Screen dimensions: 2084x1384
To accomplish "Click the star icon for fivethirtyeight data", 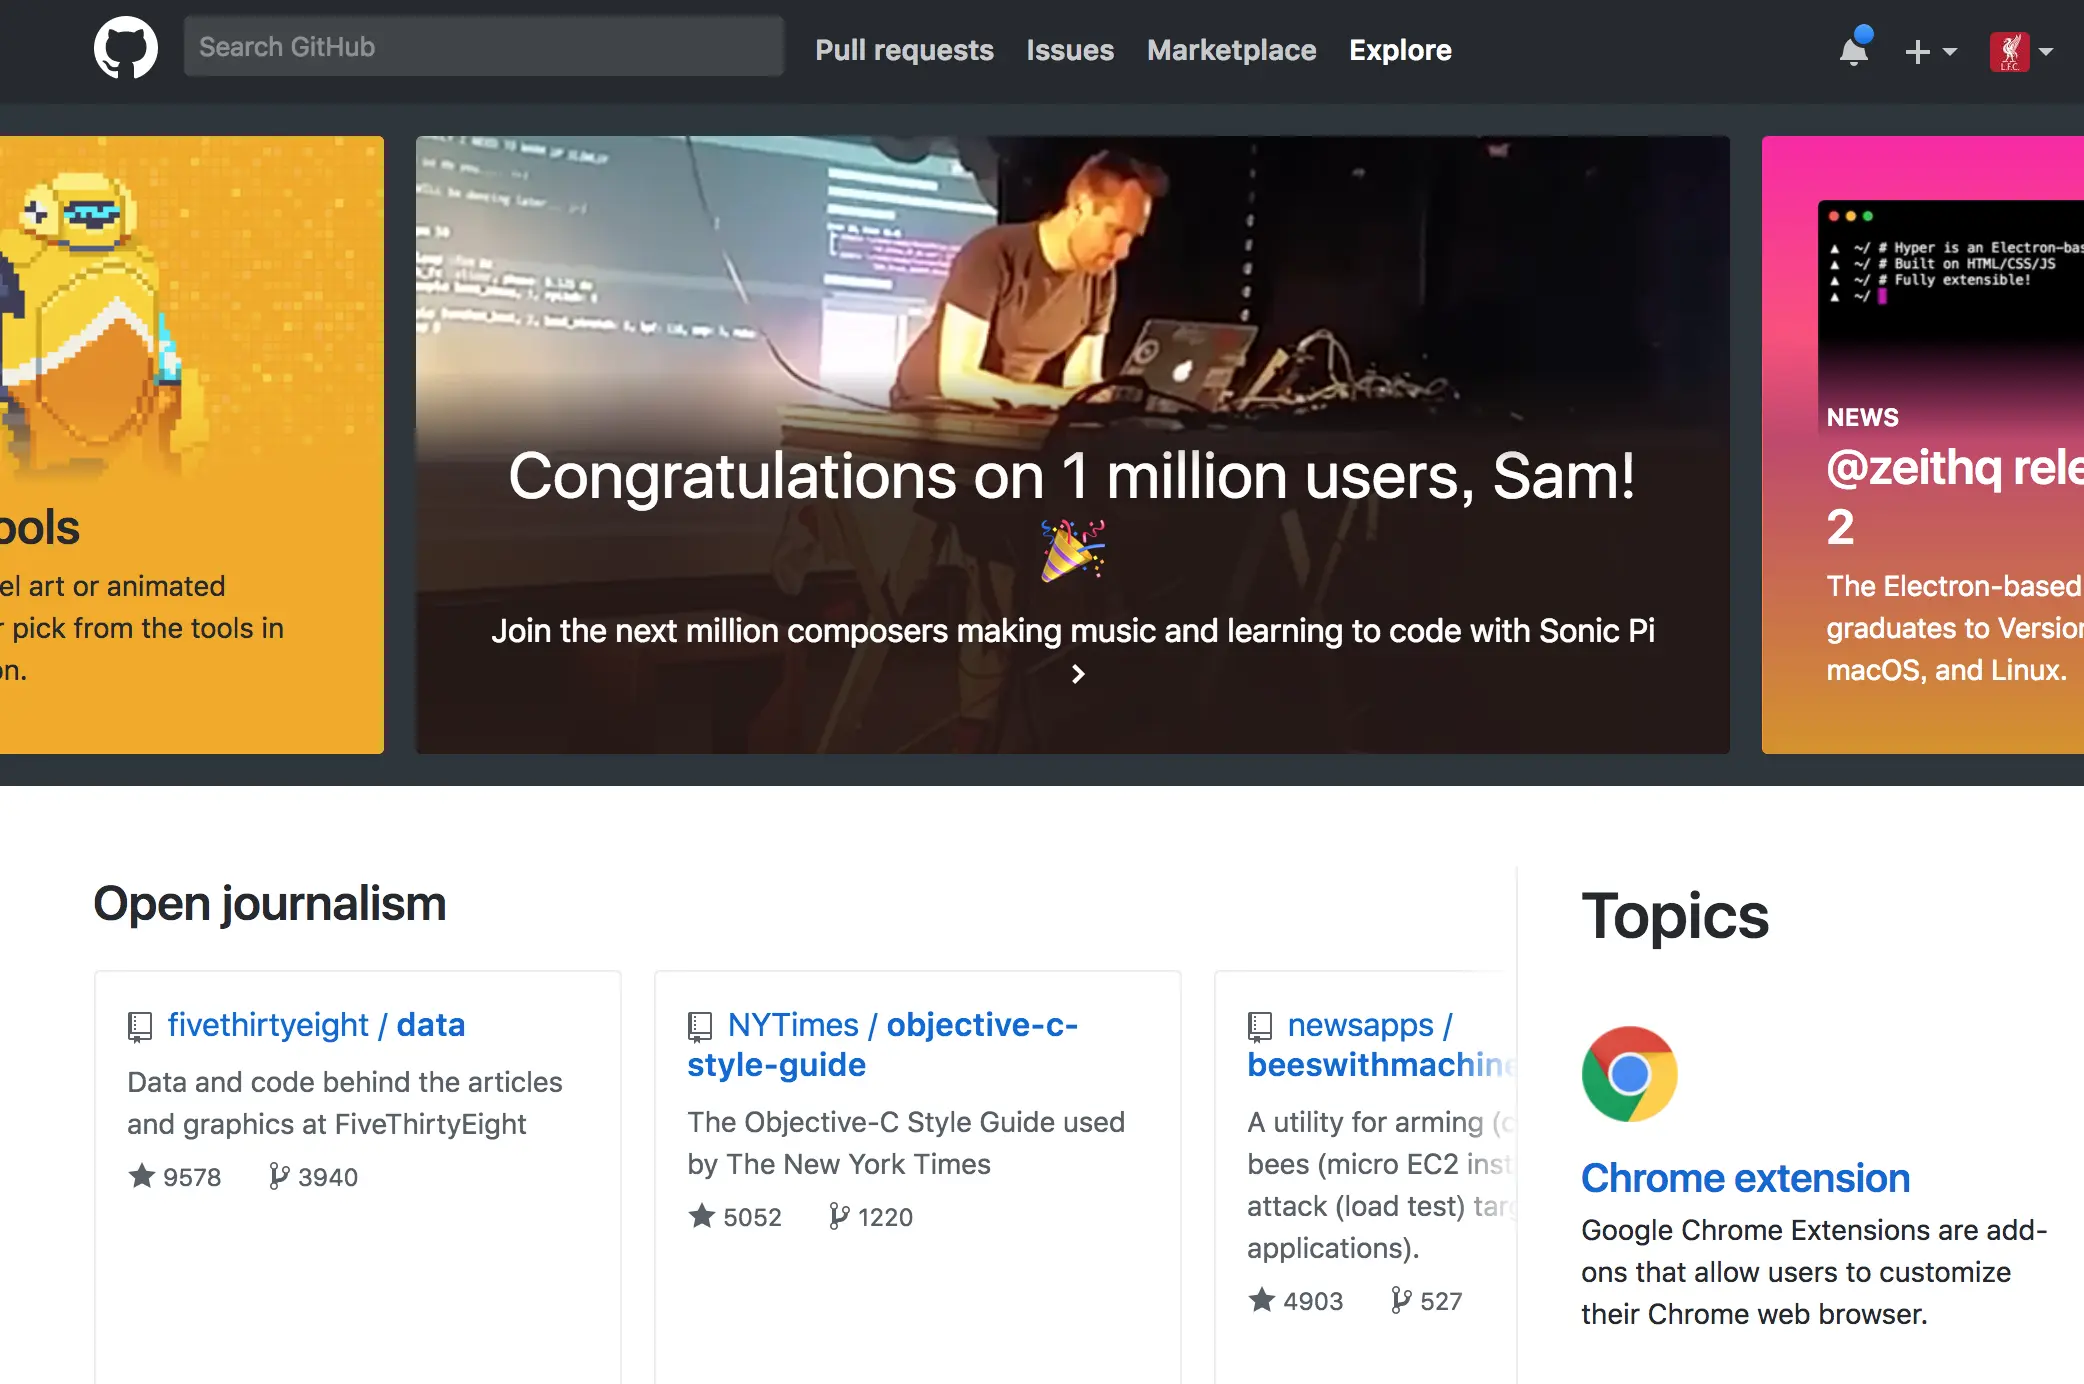I will coord(142,1176).
